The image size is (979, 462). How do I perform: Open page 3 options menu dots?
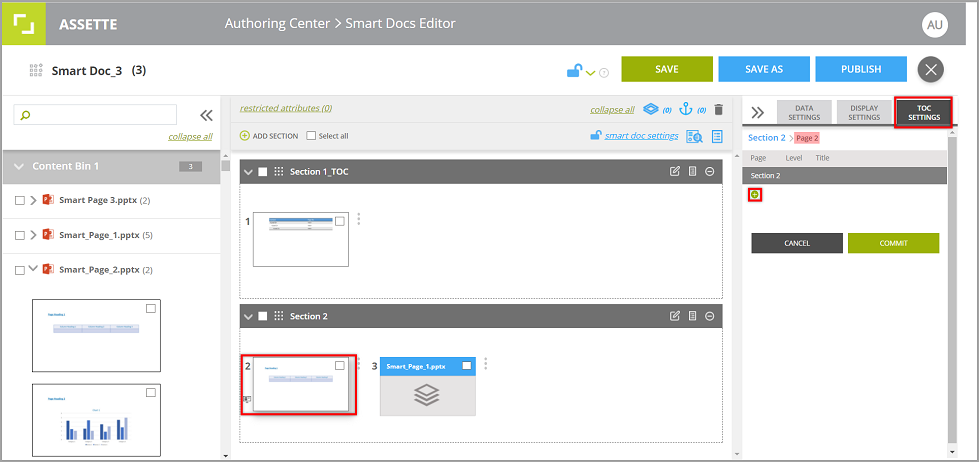486,363
